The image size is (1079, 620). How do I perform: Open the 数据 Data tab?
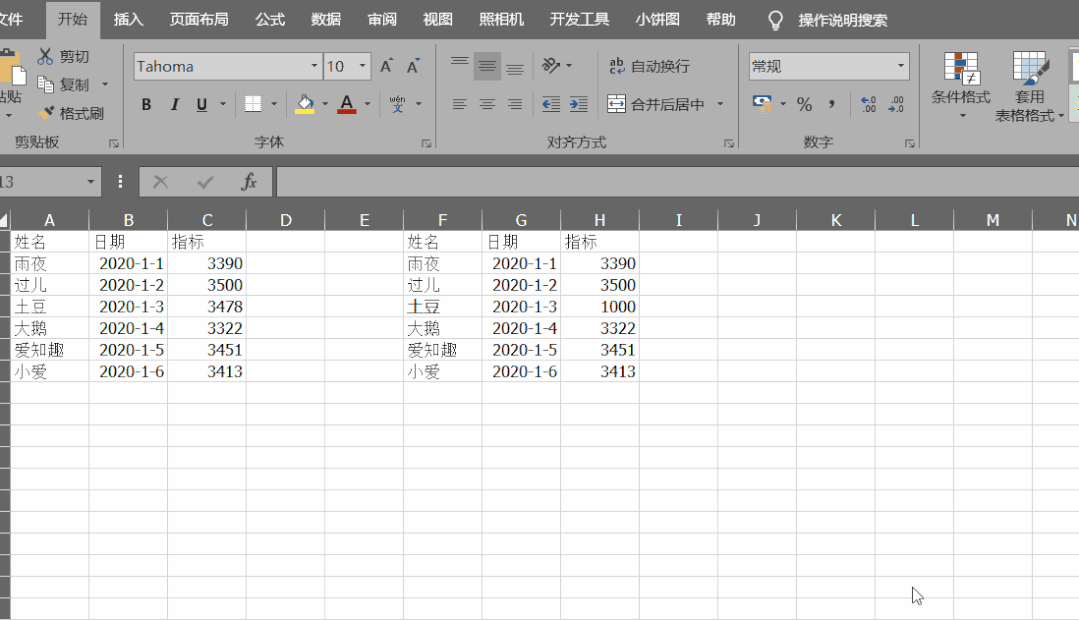[325, 19]
